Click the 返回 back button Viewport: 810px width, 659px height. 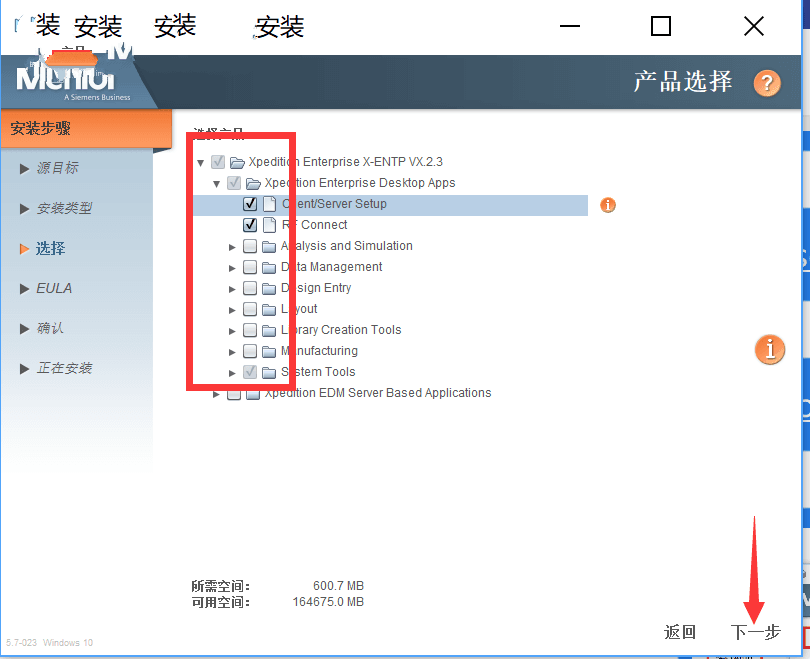point(680,632)
